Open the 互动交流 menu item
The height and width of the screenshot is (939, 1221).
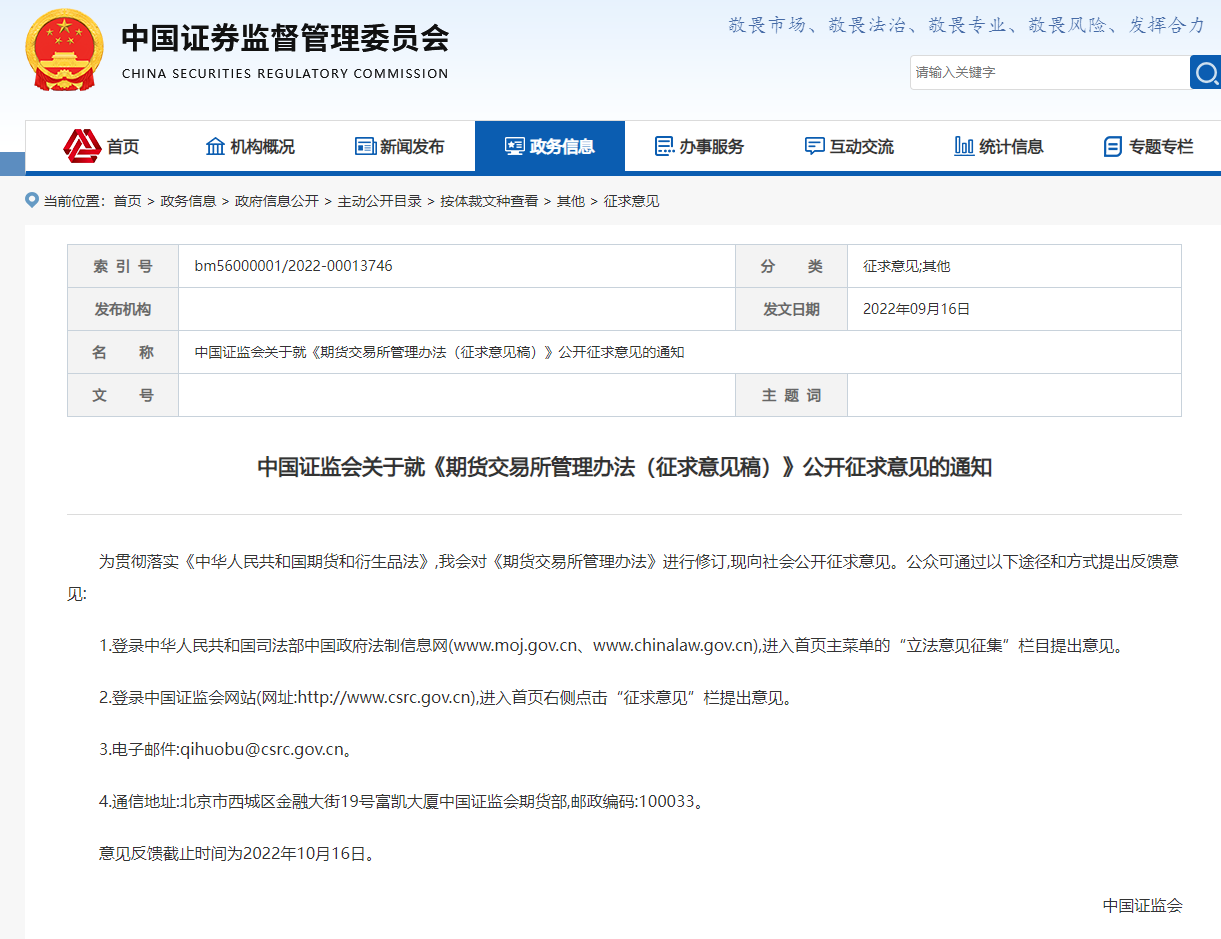click(x=848, y=146)
